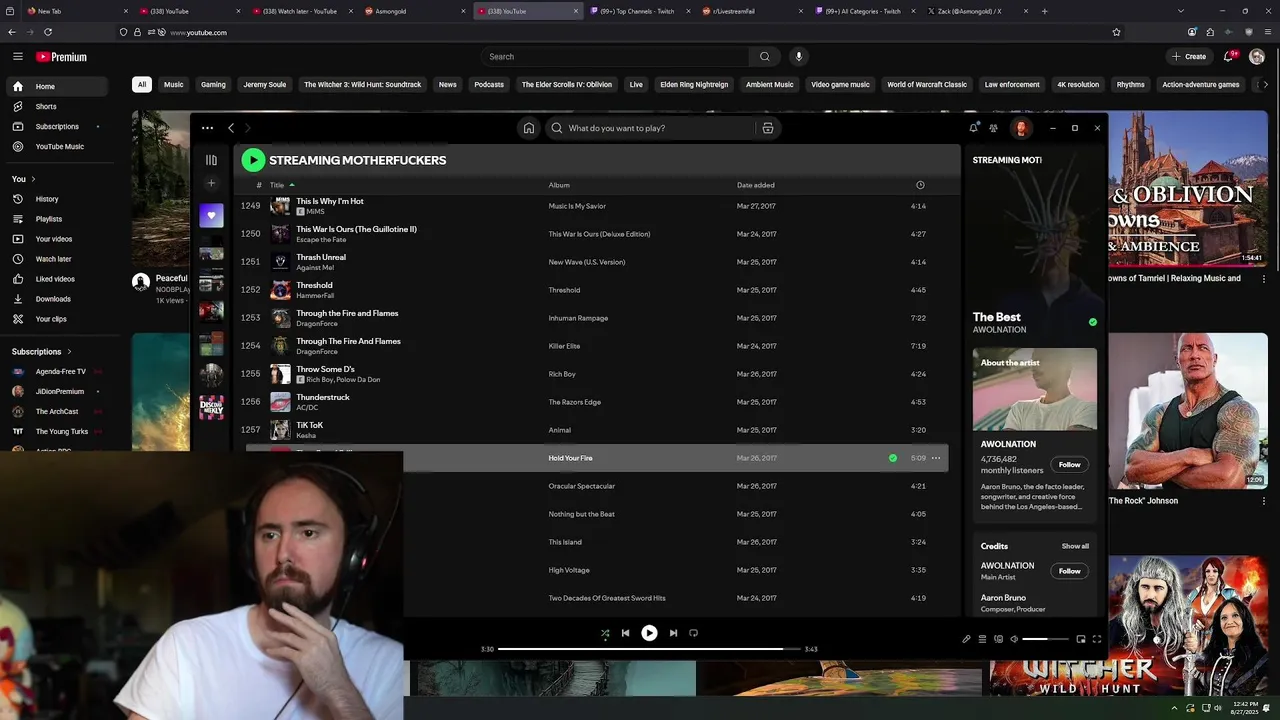The height and width of the screenshot is (720, 1280).
Task: Toggle saved checkmark on Hold Your Fire row
Action: click(x=893, y=458)
